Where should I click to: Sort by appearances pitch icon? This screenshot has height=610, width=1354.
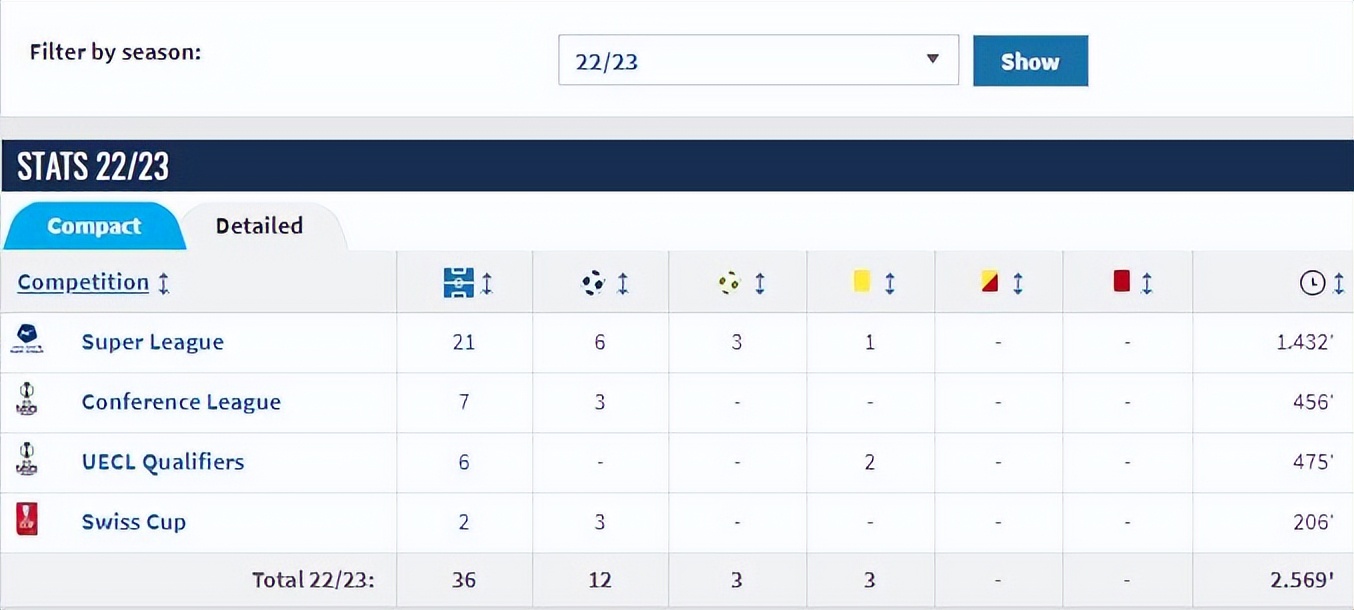[x=458, y=283]
